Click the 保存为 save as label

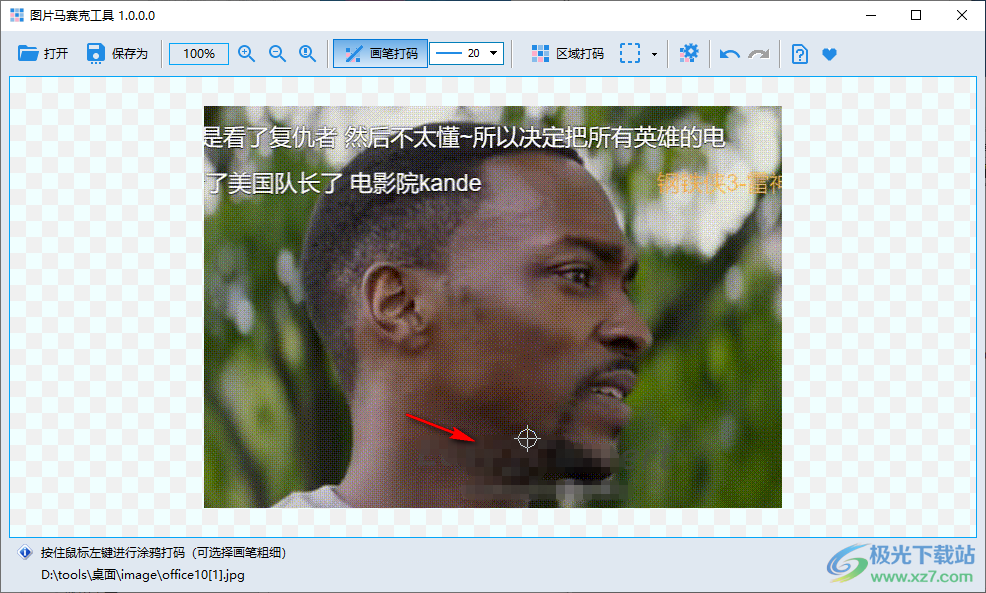(x=130, y=53)
